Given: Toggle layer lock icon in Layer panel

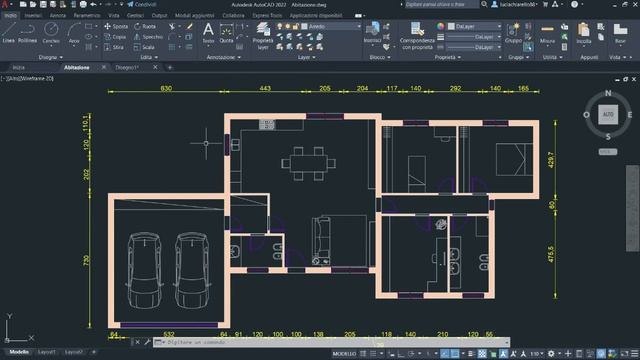Looking at the screenshot, I should pos(296,26).
